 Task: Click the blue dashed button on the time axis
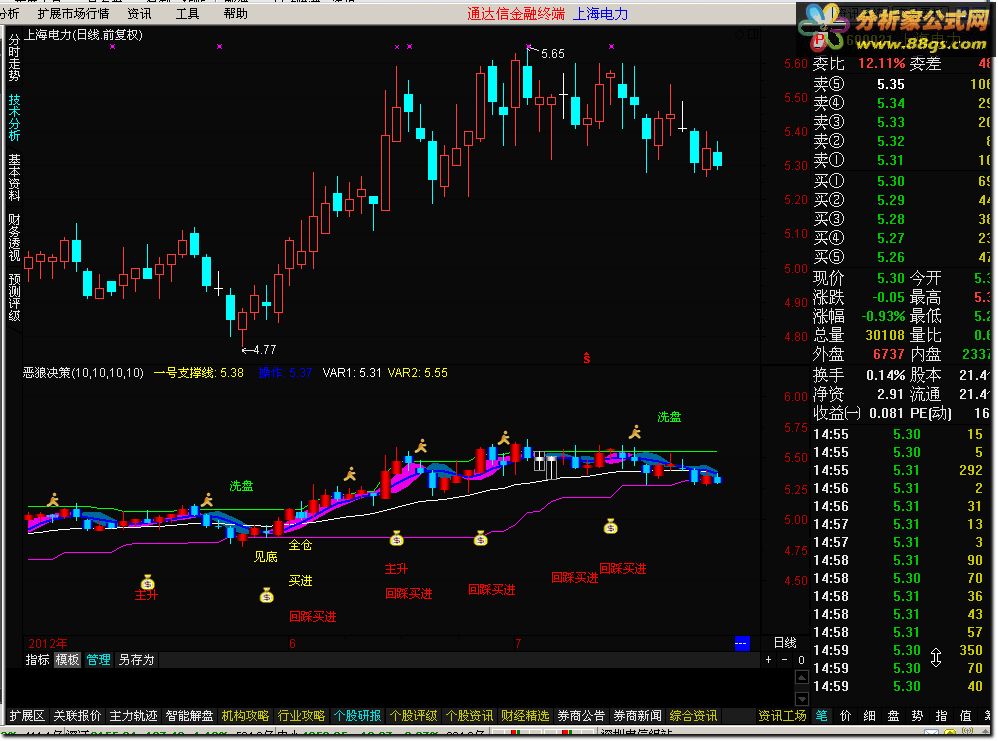point(741,643)
